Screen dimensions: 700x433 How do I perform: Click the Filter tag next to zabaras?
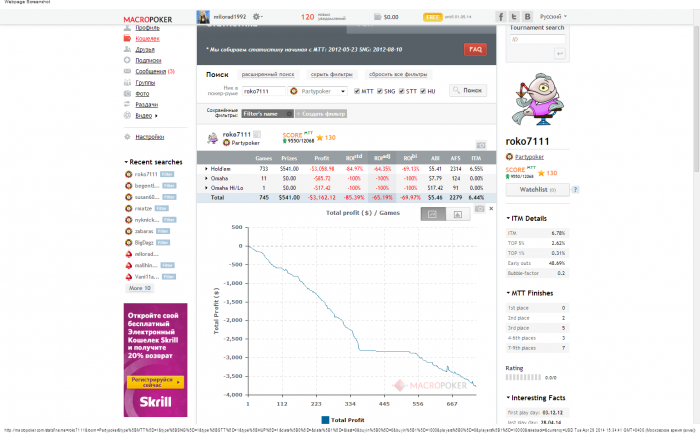pos(163,231)
